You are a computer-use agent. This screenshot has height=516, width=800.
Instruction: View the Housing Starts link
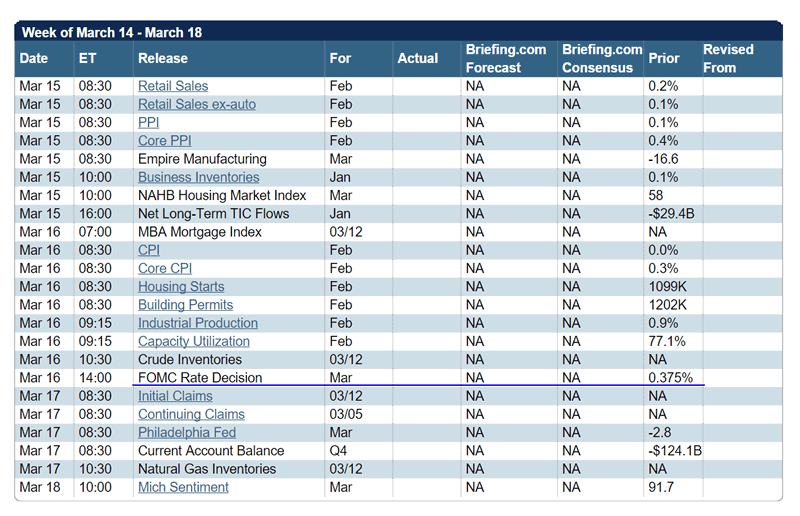(x=181, y=287)
